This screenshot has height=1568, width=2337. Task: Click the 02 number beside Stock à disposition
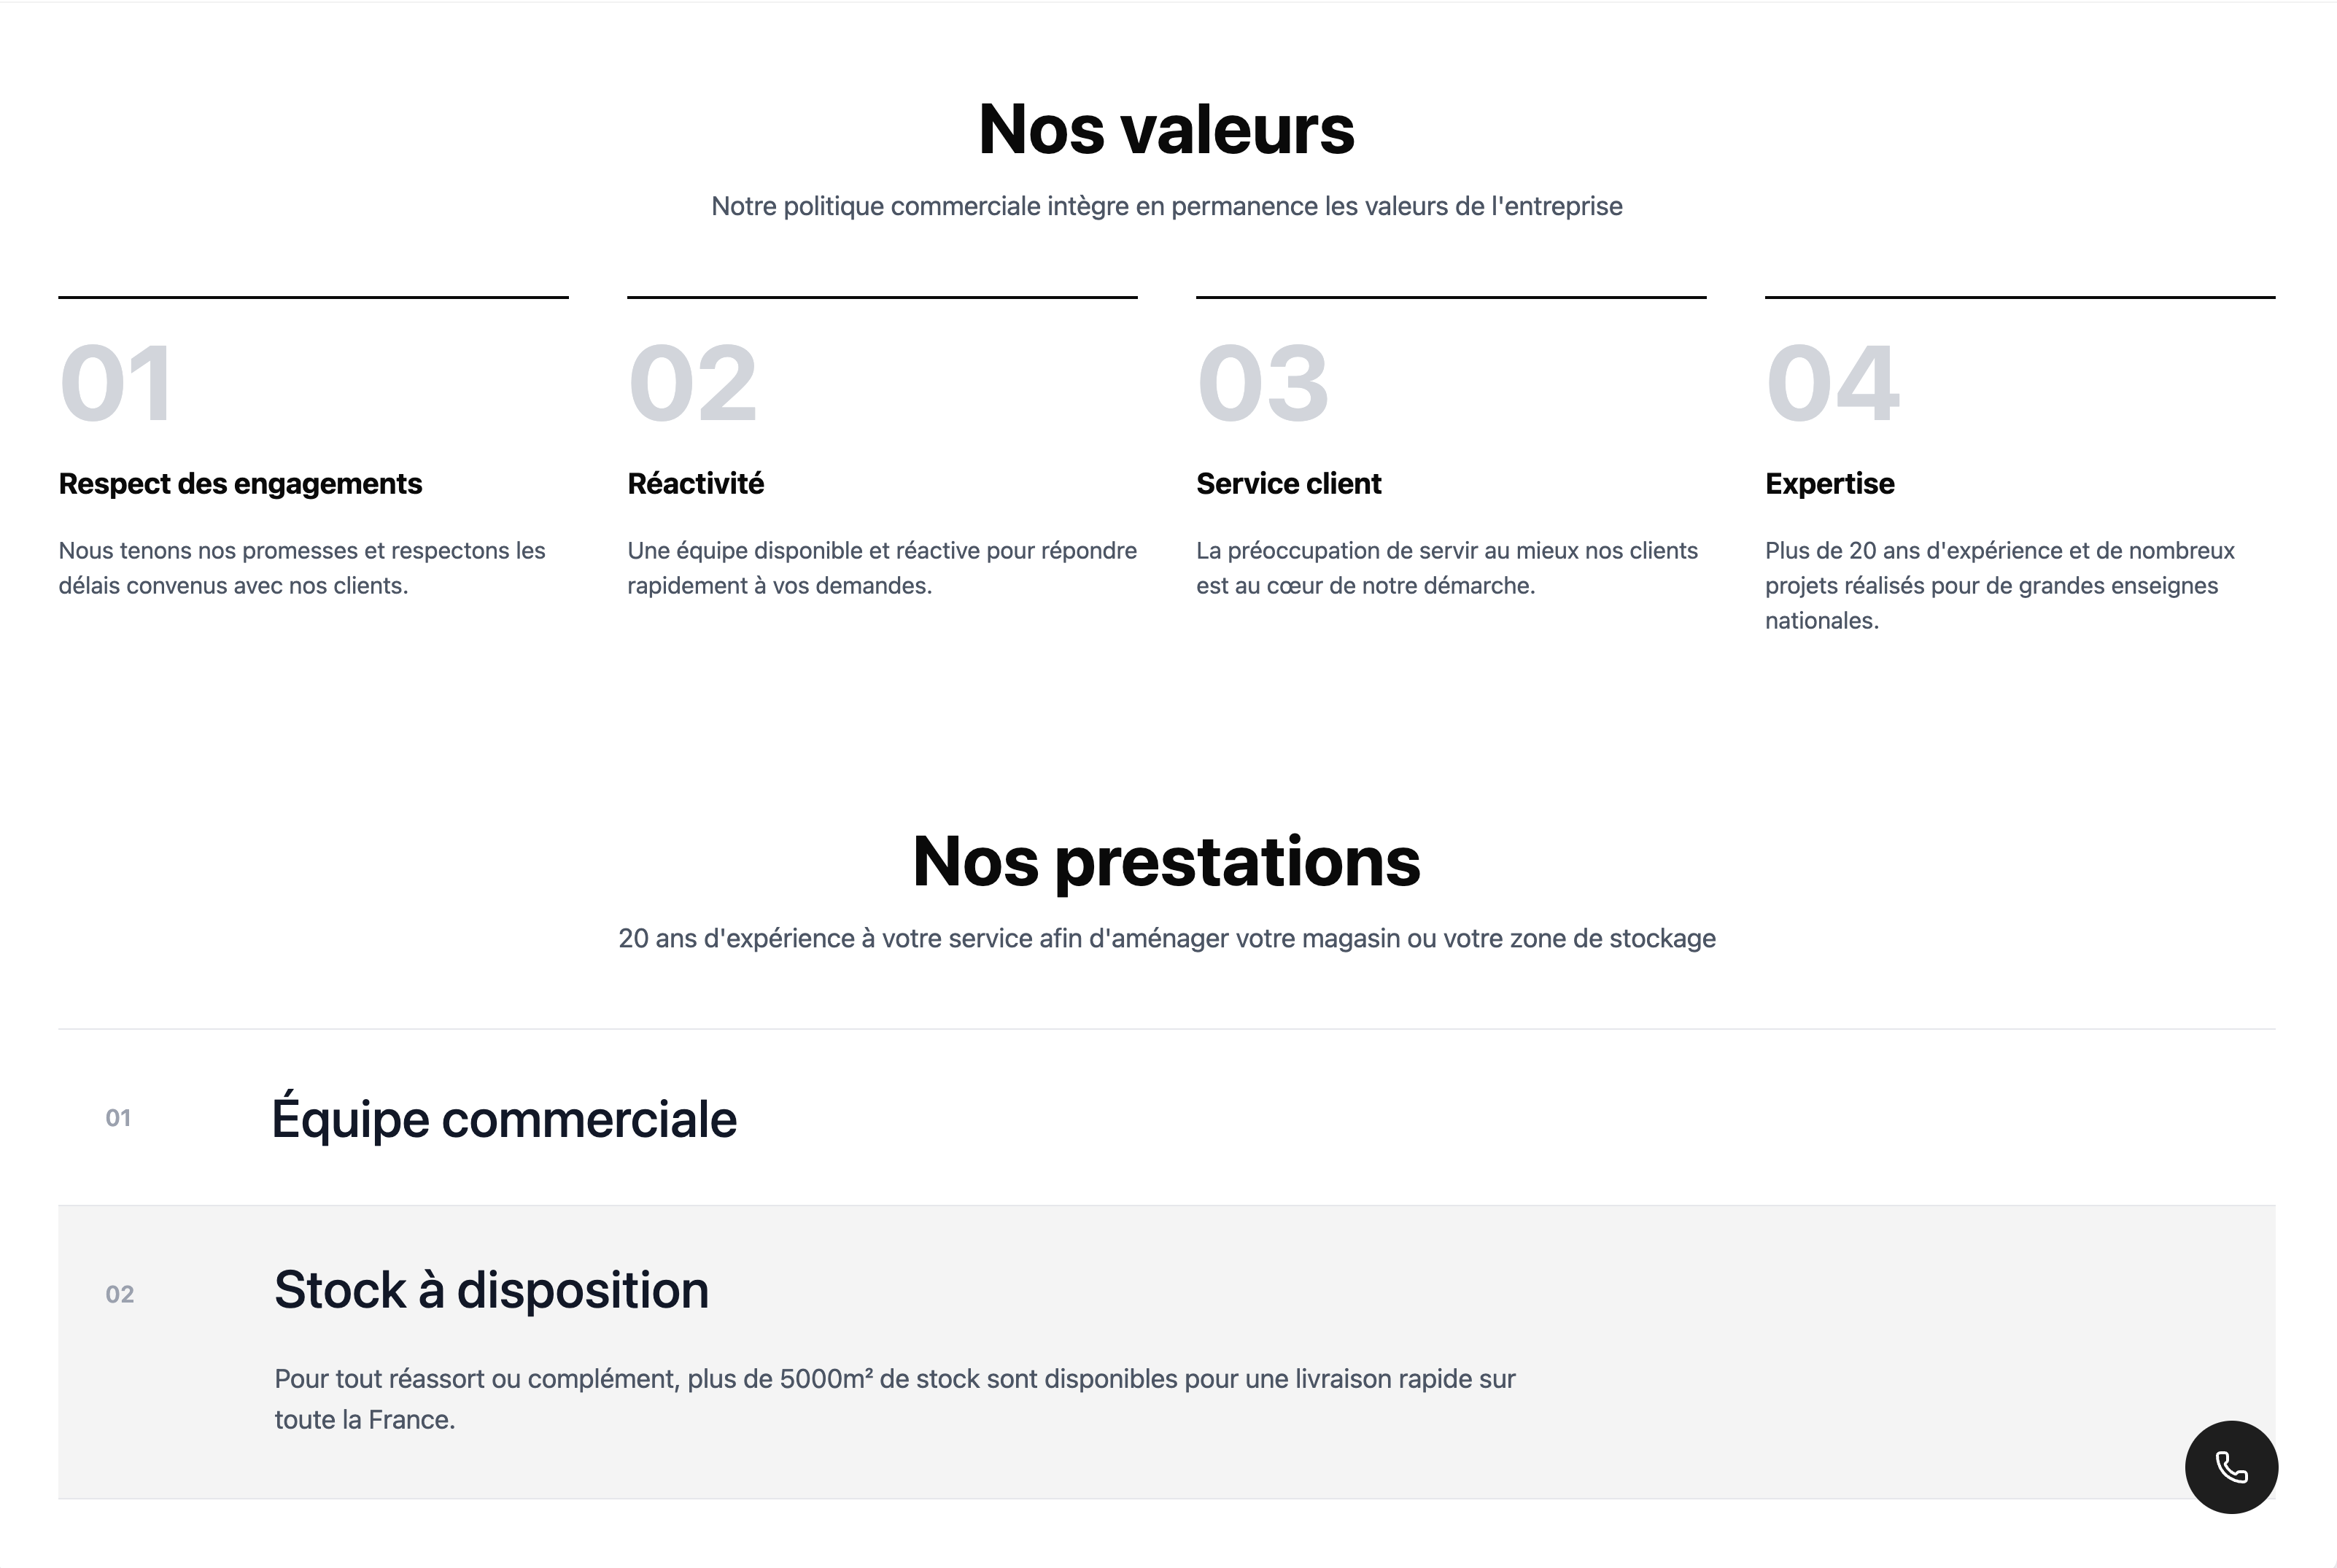119,1294
